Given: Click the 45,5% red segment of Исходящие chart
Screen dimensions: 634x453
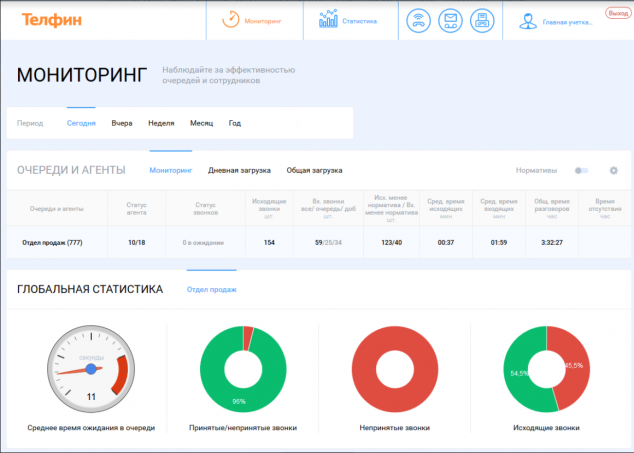Looking at the screenshot, I should (574, 365).
